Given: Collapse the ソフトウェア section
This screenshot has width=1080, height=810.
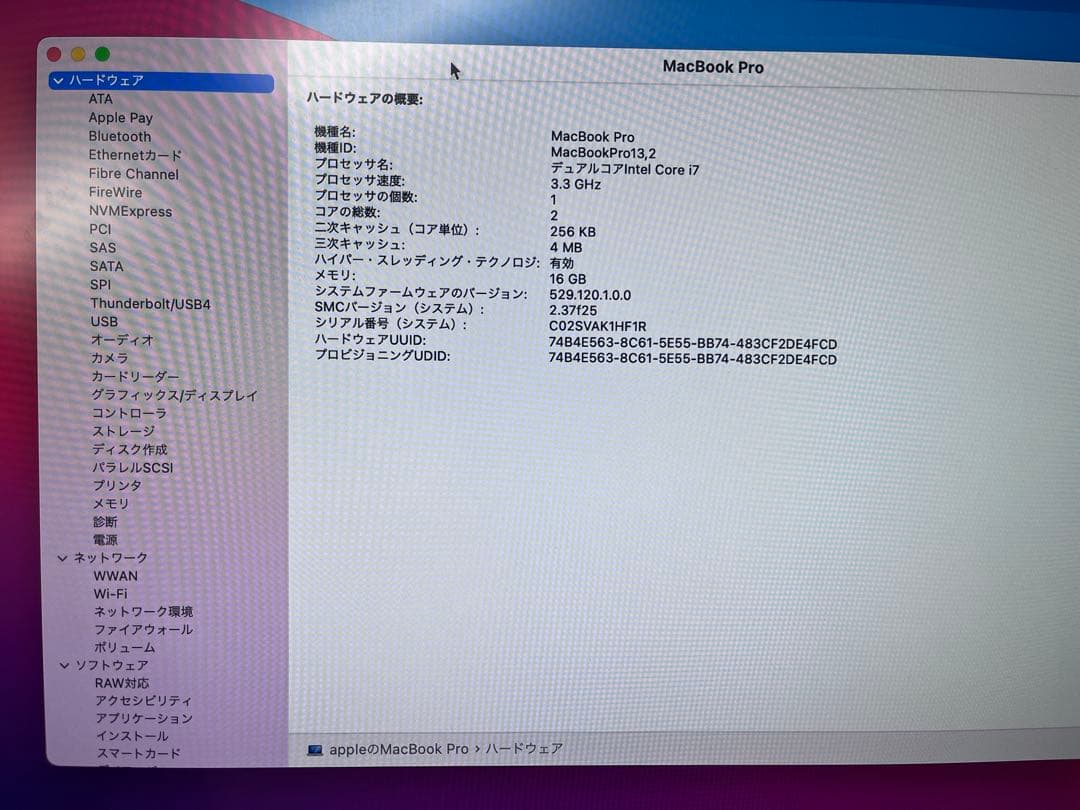Looking at the screenshot, I should (x=63, y=664).
